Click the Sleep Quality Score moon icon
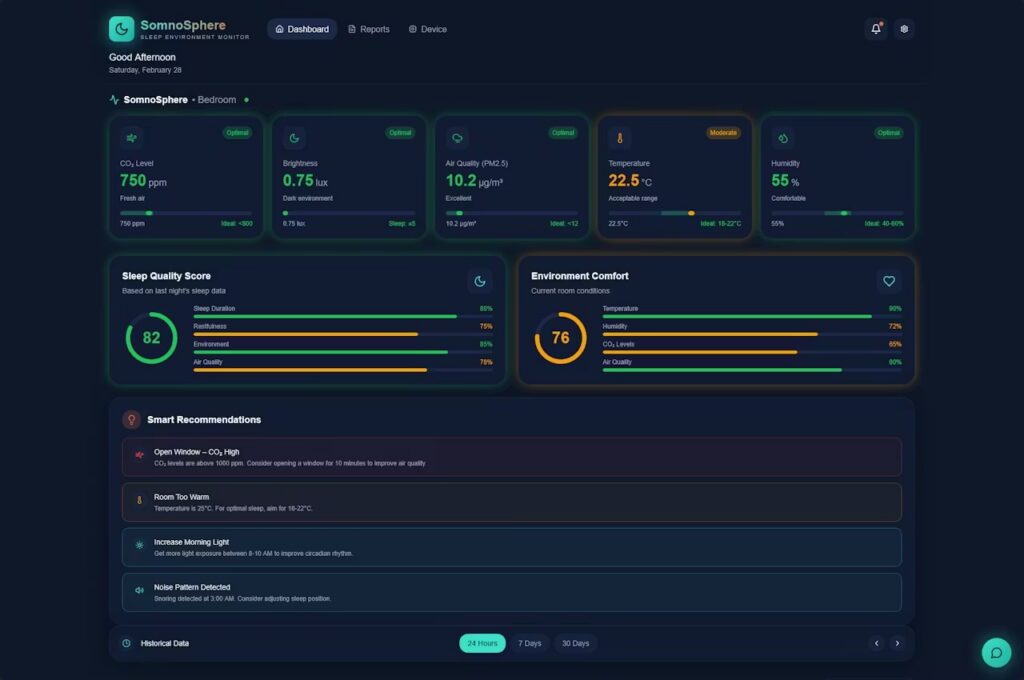This screenshot has height=680, width=1024. (x=480, y=281)
